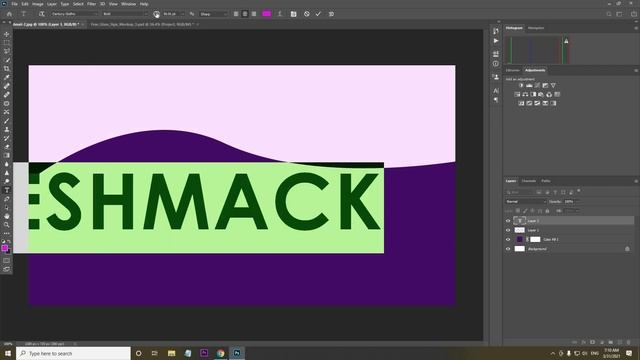Screen dimensions: 640x360
Task: Select the Eyedropper tool
Action: click(7, 78)
